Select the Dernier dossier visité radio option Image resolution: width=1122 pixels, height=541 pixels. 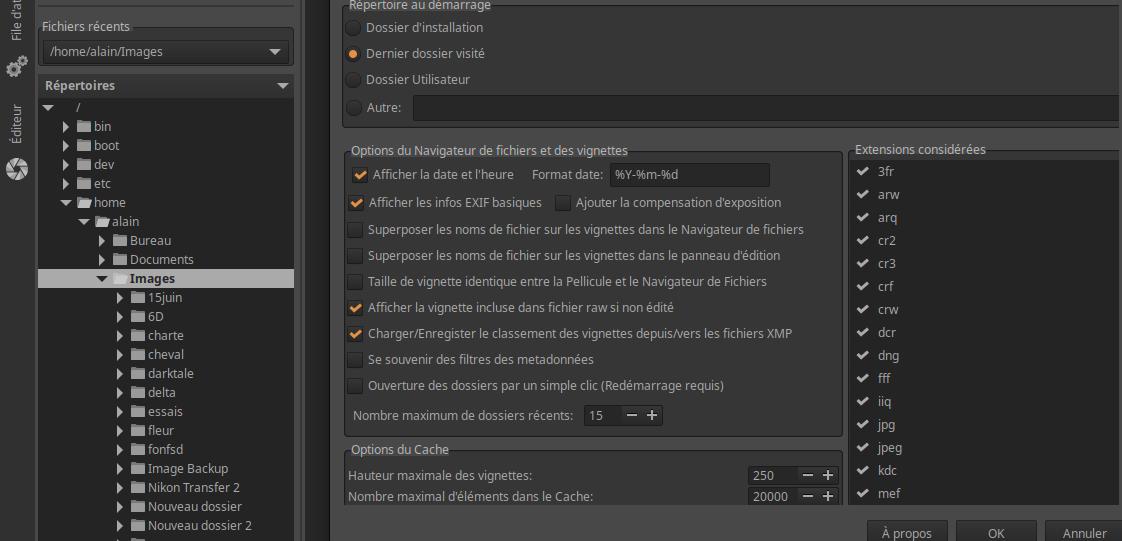point(353,54)
